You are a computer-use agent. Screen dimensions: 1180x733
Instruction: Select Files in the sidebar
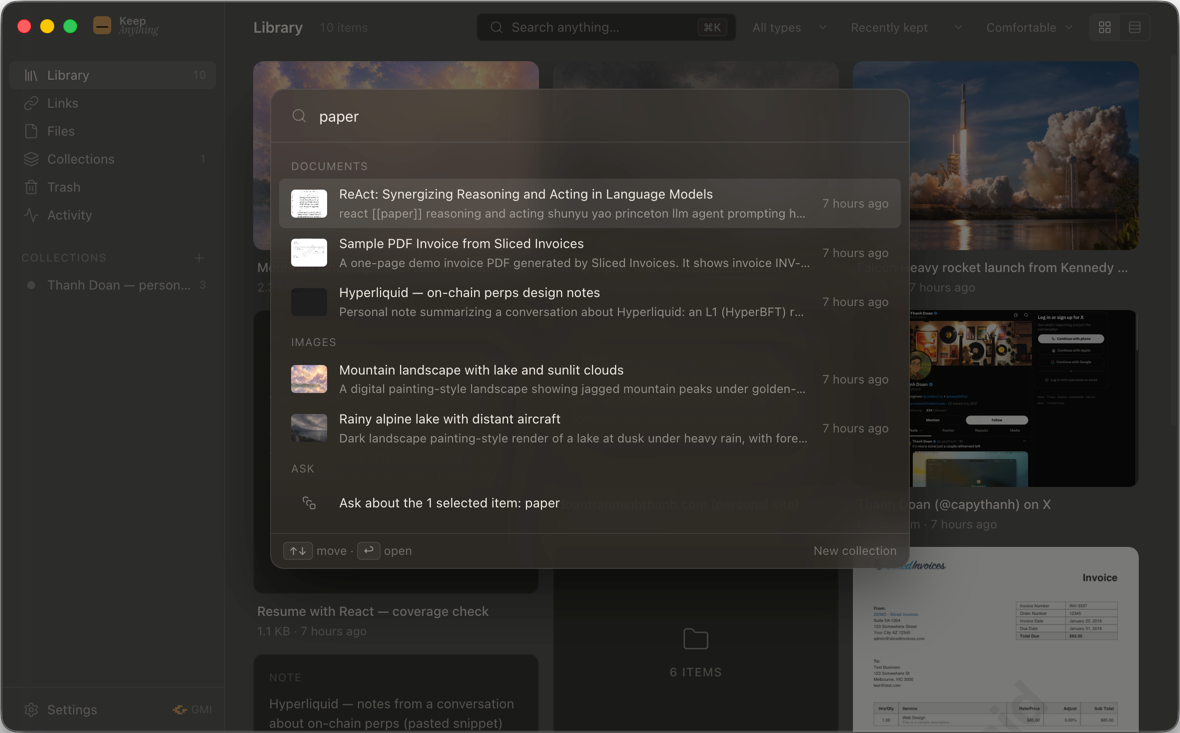(113, 131)
